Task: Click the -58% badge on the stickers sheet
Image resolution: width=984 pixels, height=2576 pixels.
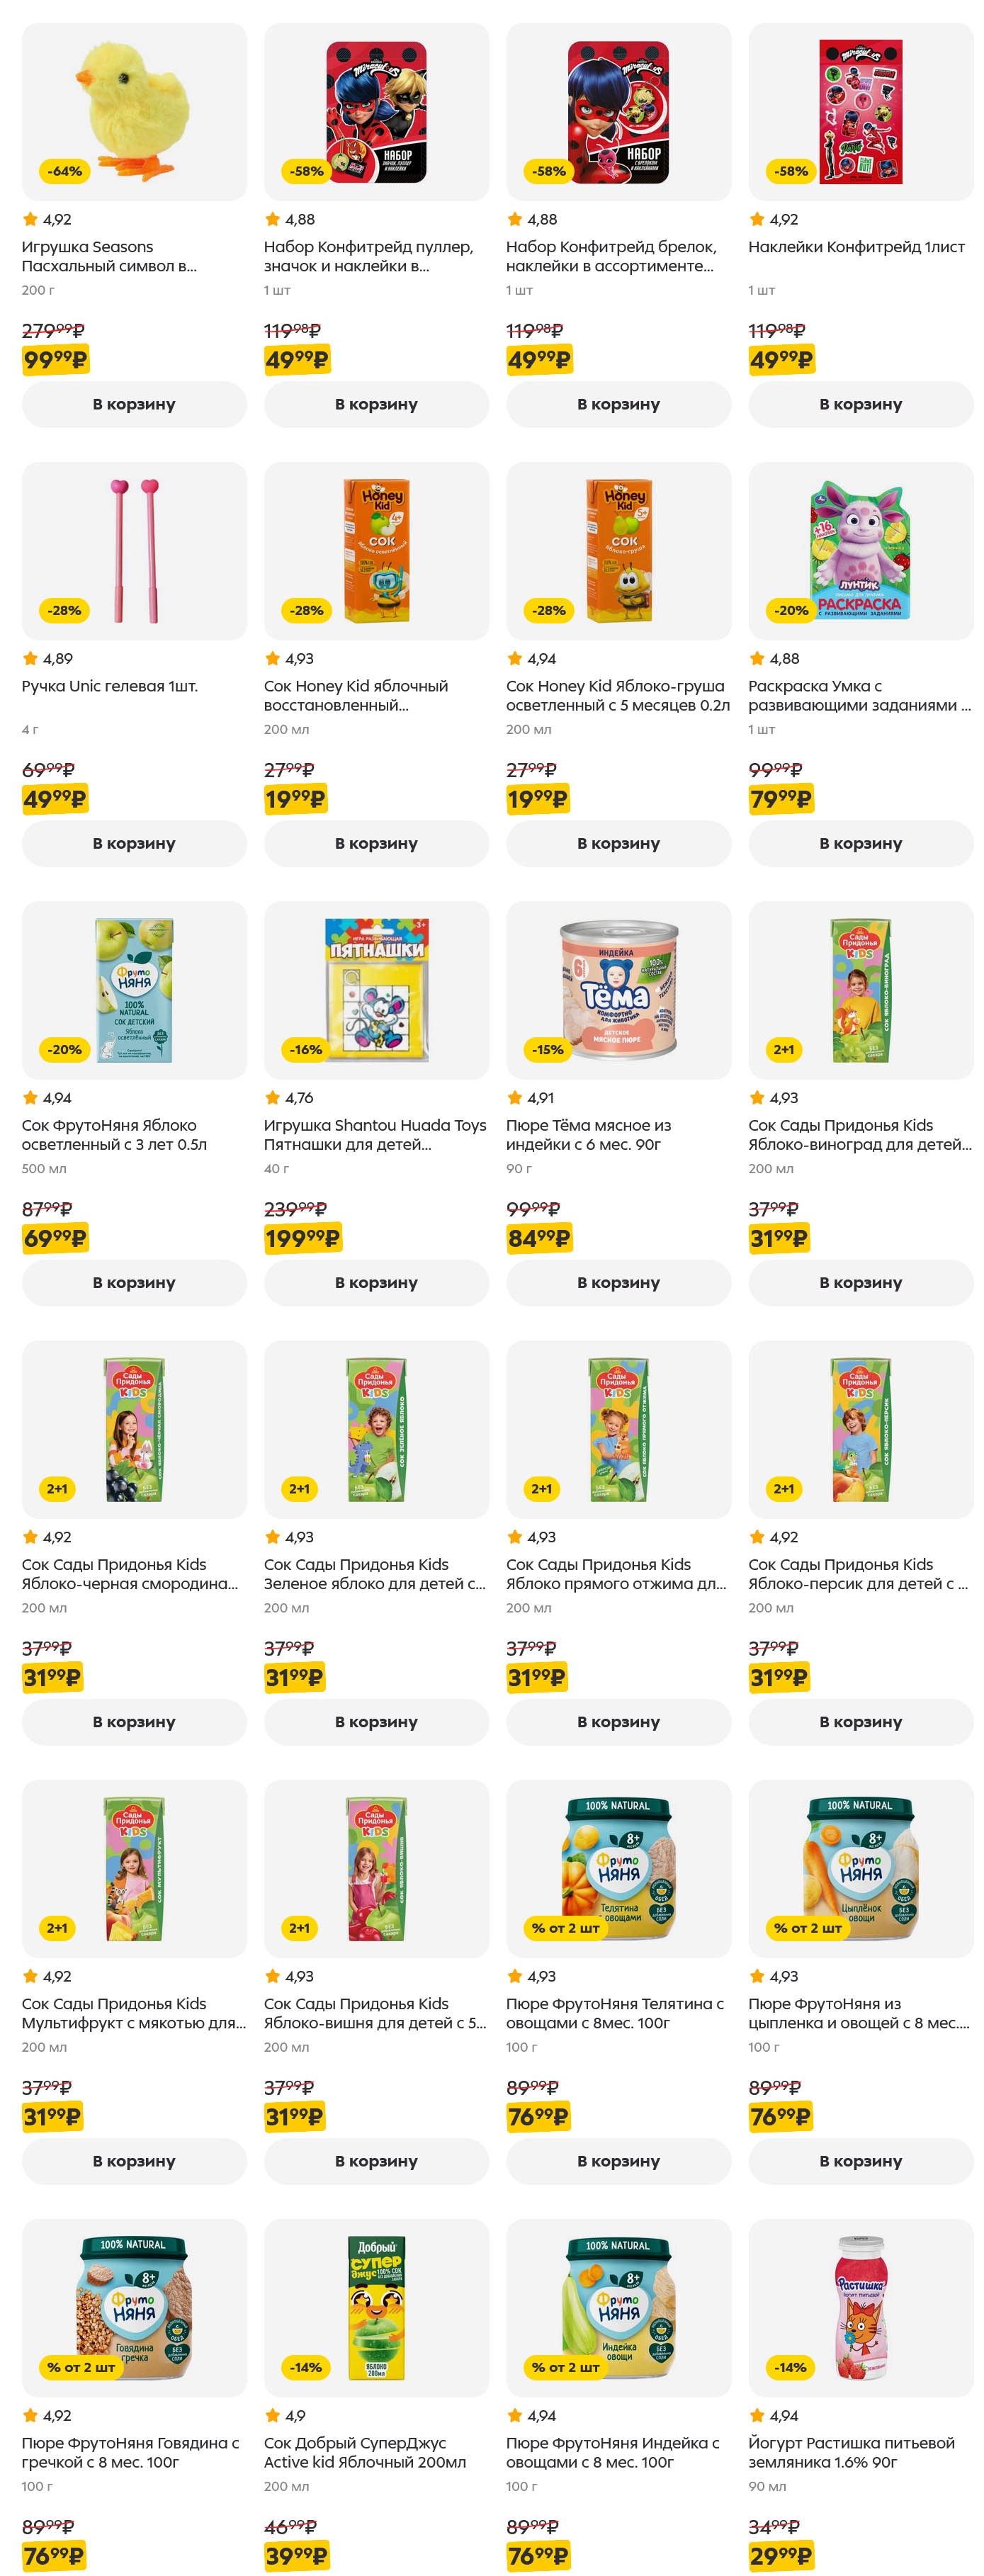Action: point(791,171)
